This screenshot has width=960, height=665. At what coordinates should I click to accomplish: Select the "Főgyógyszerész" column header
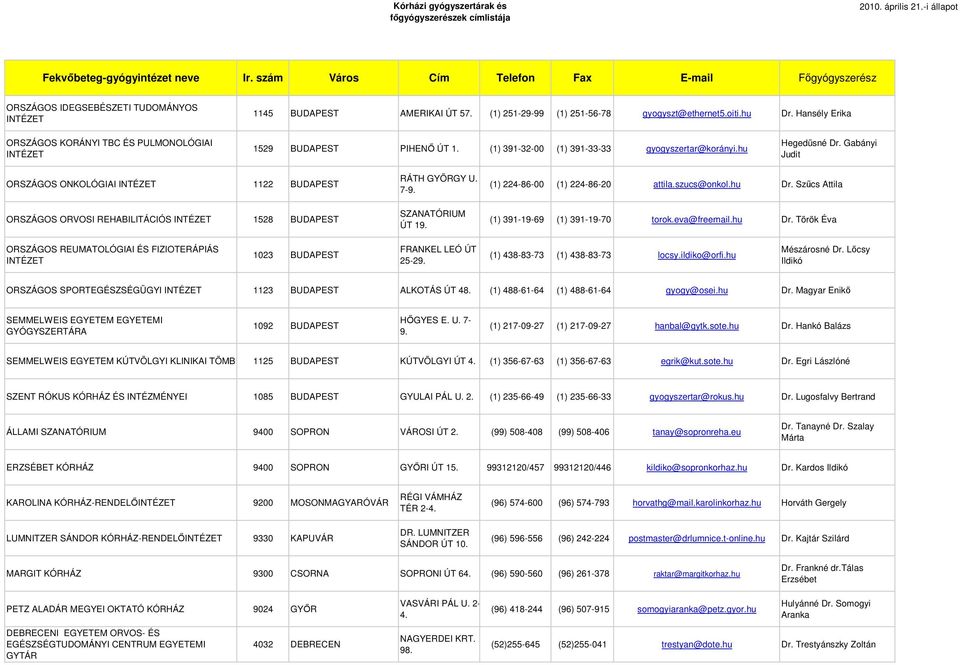tap(837, 78)
